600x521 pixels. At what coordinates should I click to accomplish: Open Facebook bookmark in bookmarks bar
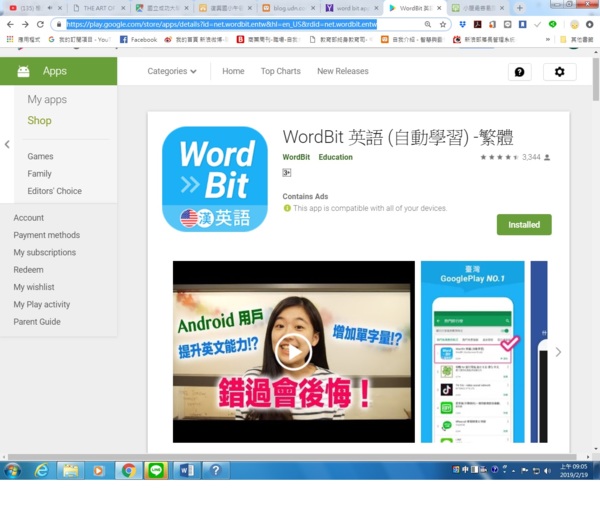(x=138, y=40)
